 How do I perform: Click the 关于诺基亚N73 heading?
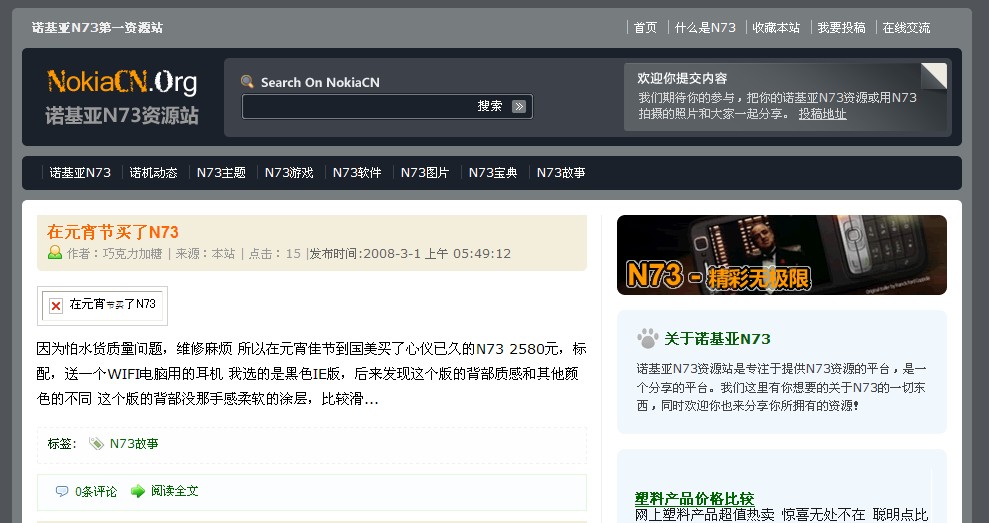coord(717,339)
